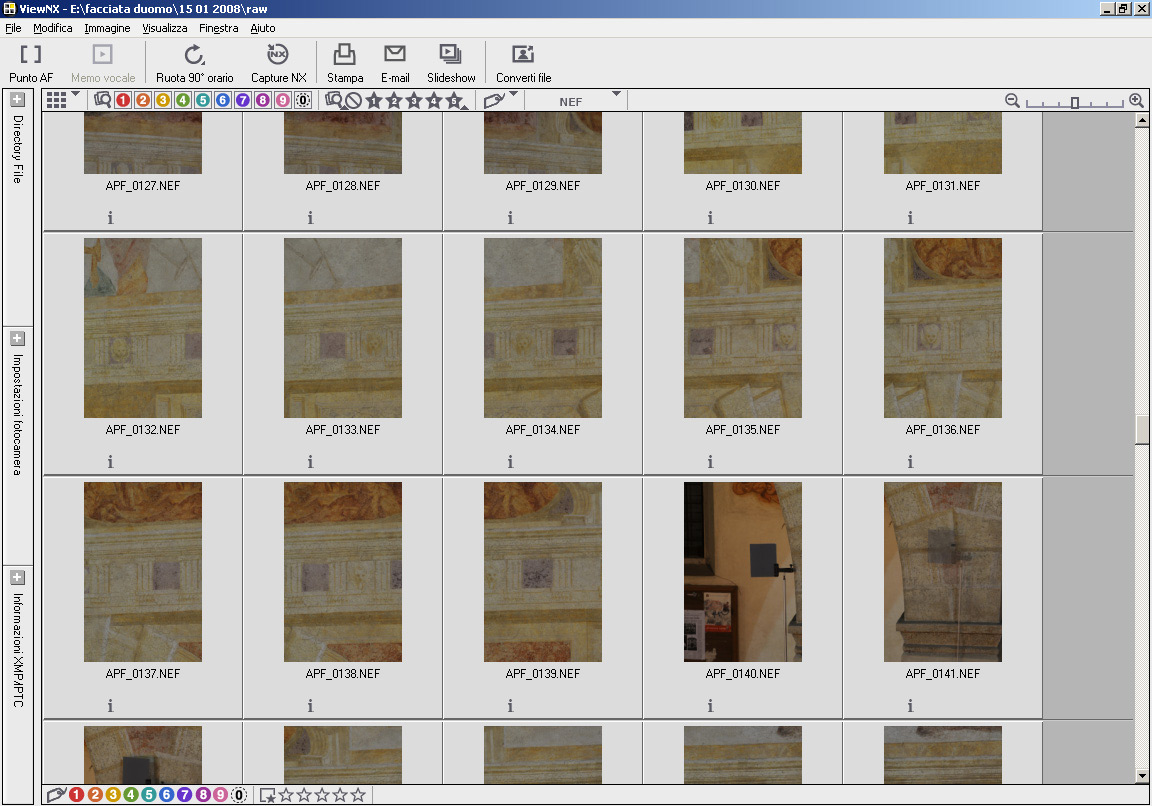Toggle the 3-star rating filter
The height and width of the screenshot is (806, 1152).
(414, 101)
